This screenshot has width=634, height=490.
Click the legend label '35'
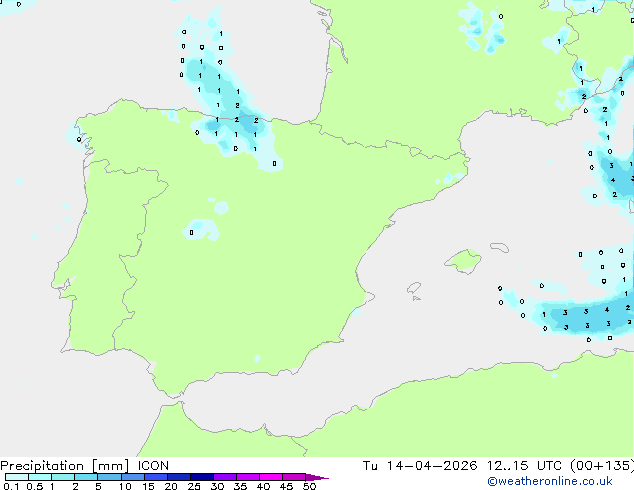240,486
